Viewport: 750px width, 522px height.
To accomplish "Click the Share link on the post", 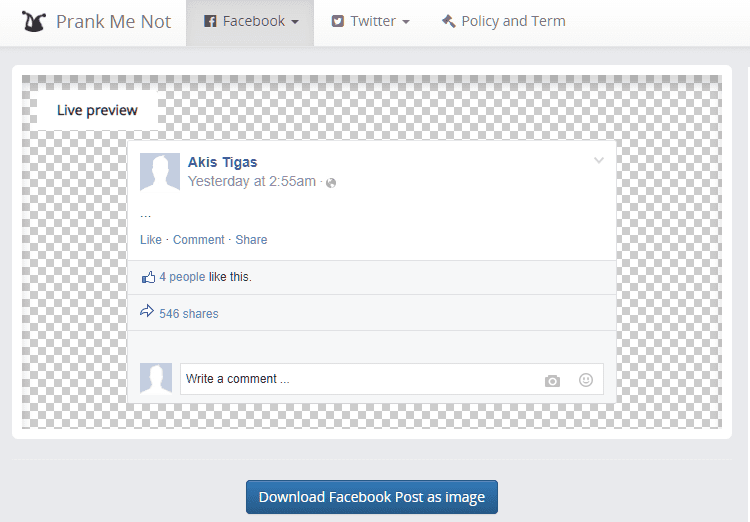I will click(x=251, y=240).
